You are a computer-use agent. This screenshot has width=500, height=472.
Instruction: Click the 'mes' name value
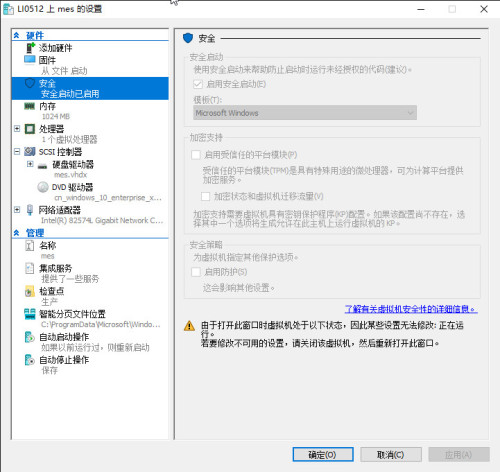(47, 256)
